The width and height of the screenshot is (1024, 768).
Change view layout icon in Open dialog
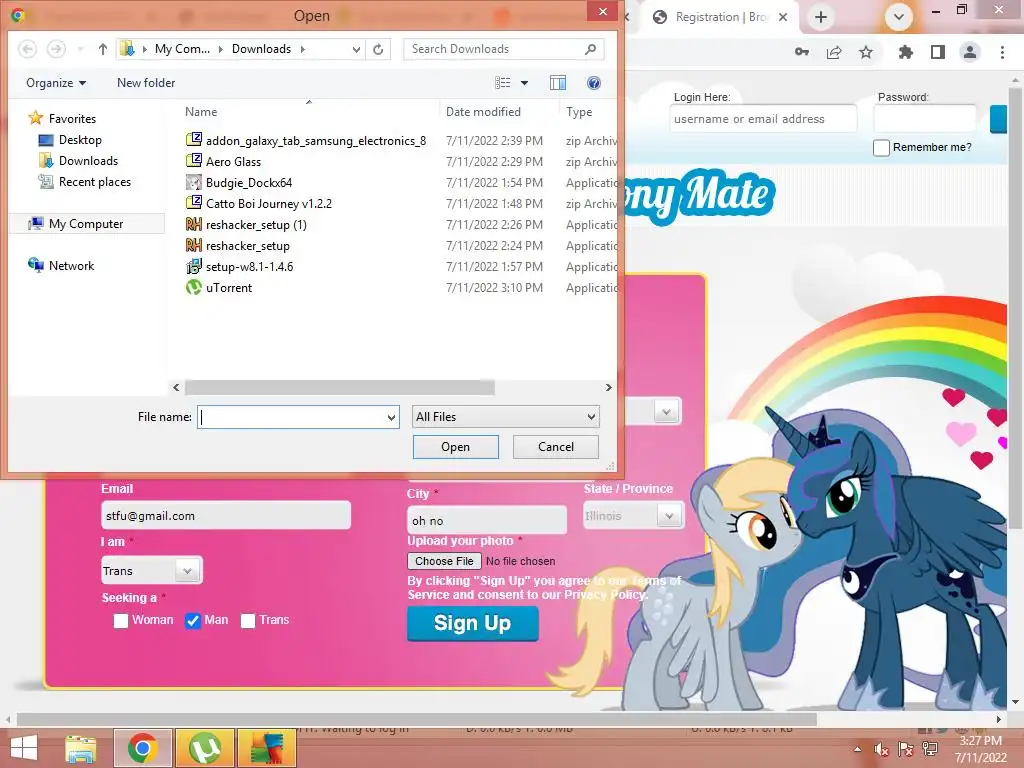[503, 83]
